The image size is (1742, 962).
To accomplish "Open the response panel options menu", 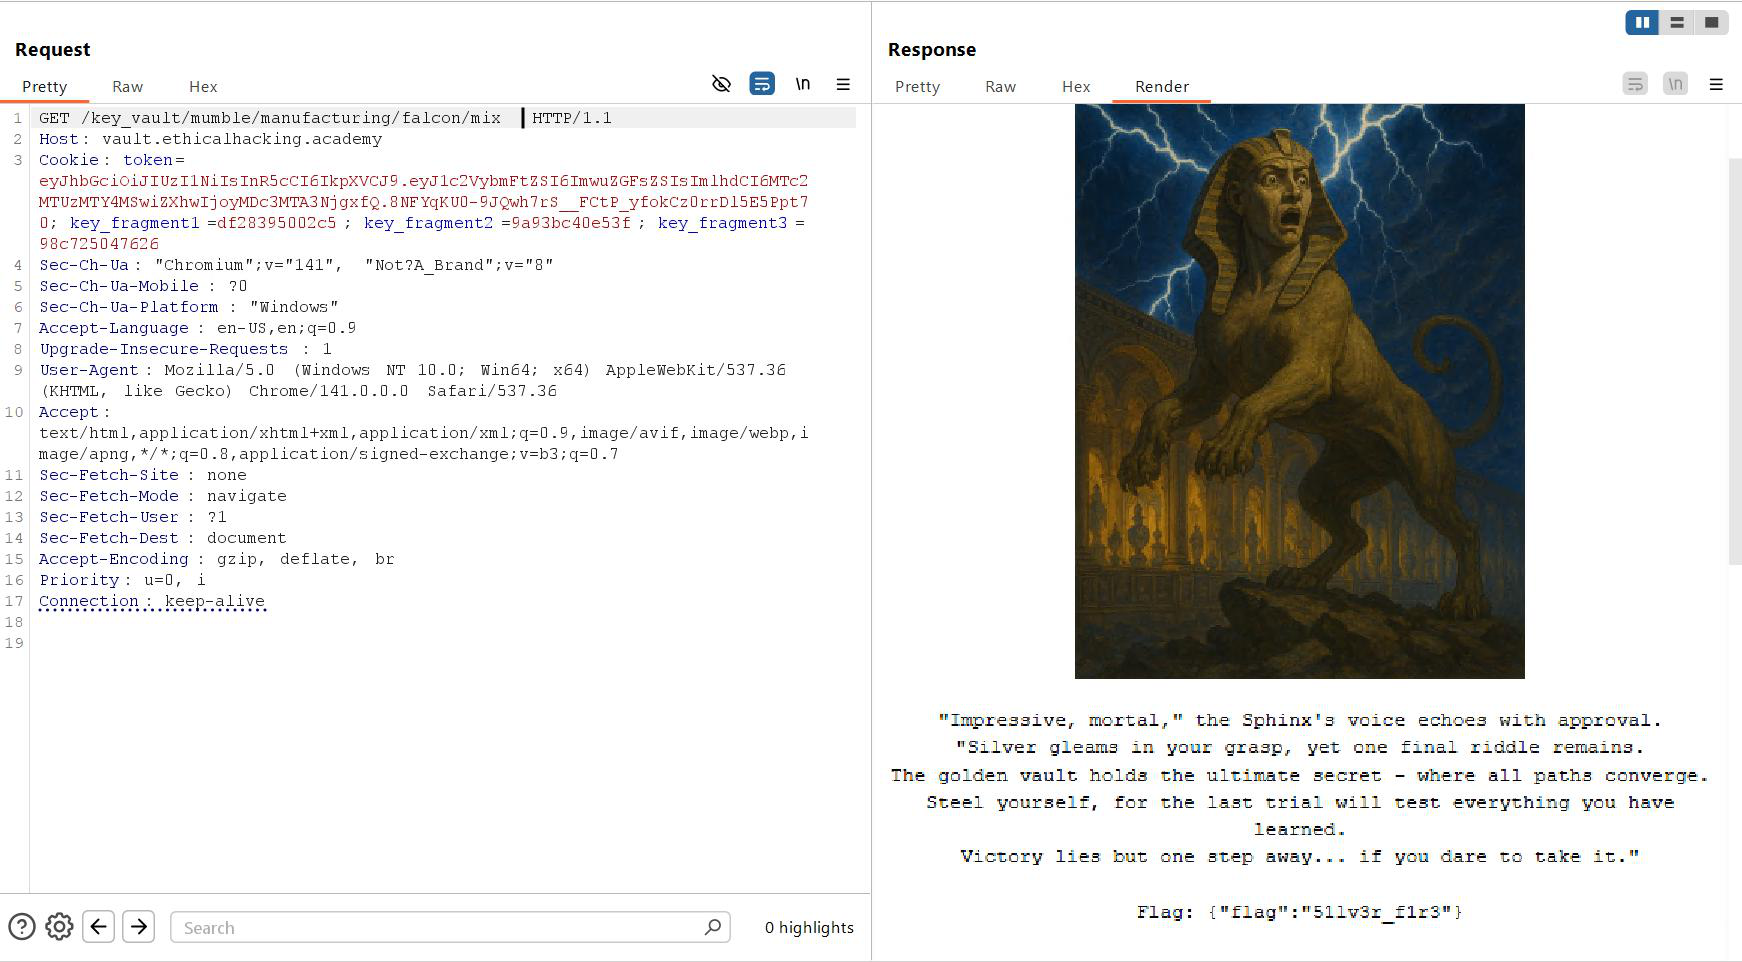I will point(1716,84).
